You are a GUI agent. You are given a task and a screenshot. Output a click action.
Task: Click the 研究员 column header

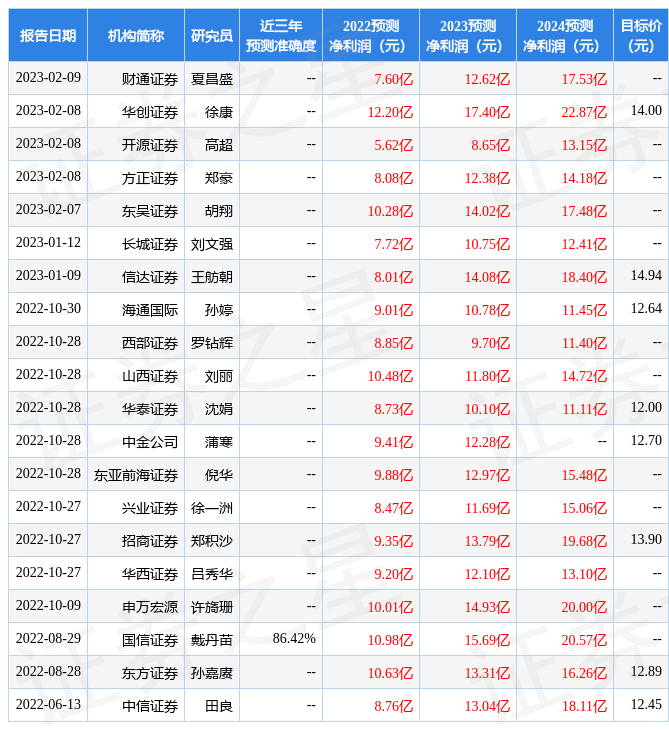coord(212,35)
